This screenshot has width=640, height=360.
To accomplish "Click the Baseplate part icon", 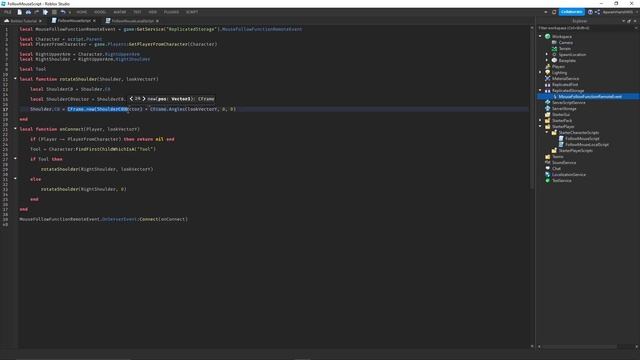I will click(554, 60).
